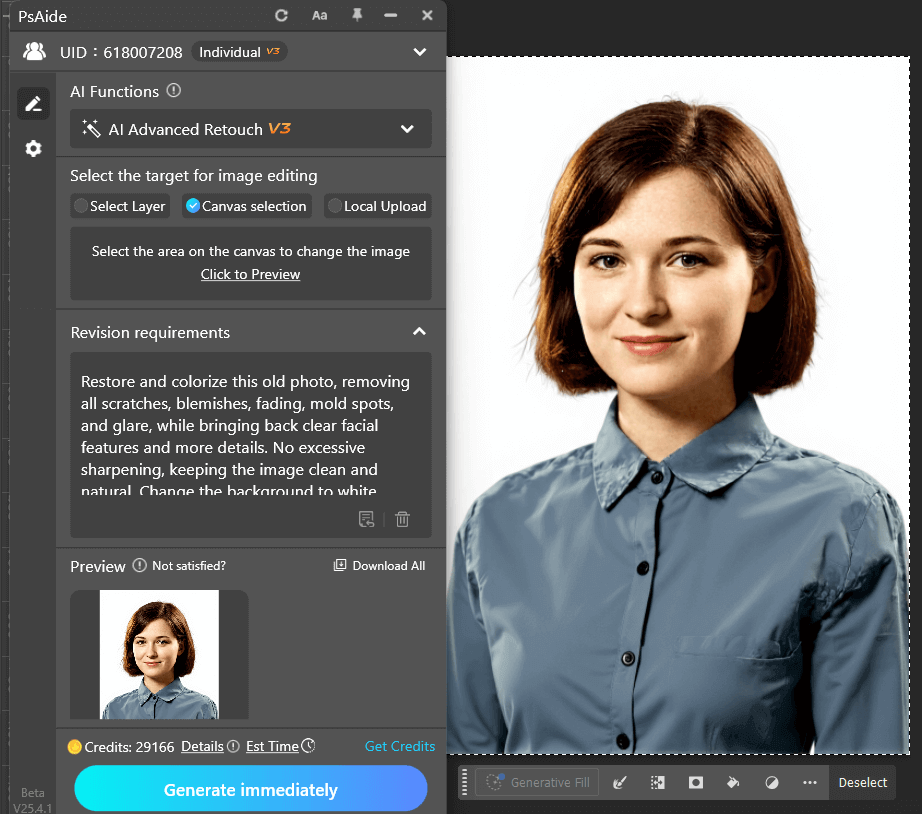The width and height of the screenshot is (922, 814).
Task: Select the brush icon in the contextual taskbar
Action: 620,782
